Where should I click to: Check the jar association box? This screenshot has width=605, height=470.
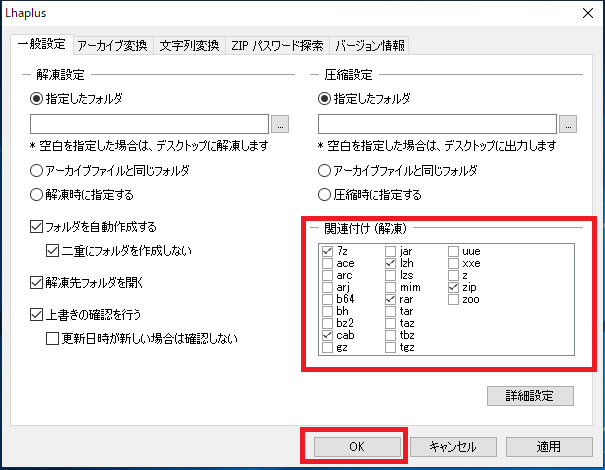click(390, 251)
